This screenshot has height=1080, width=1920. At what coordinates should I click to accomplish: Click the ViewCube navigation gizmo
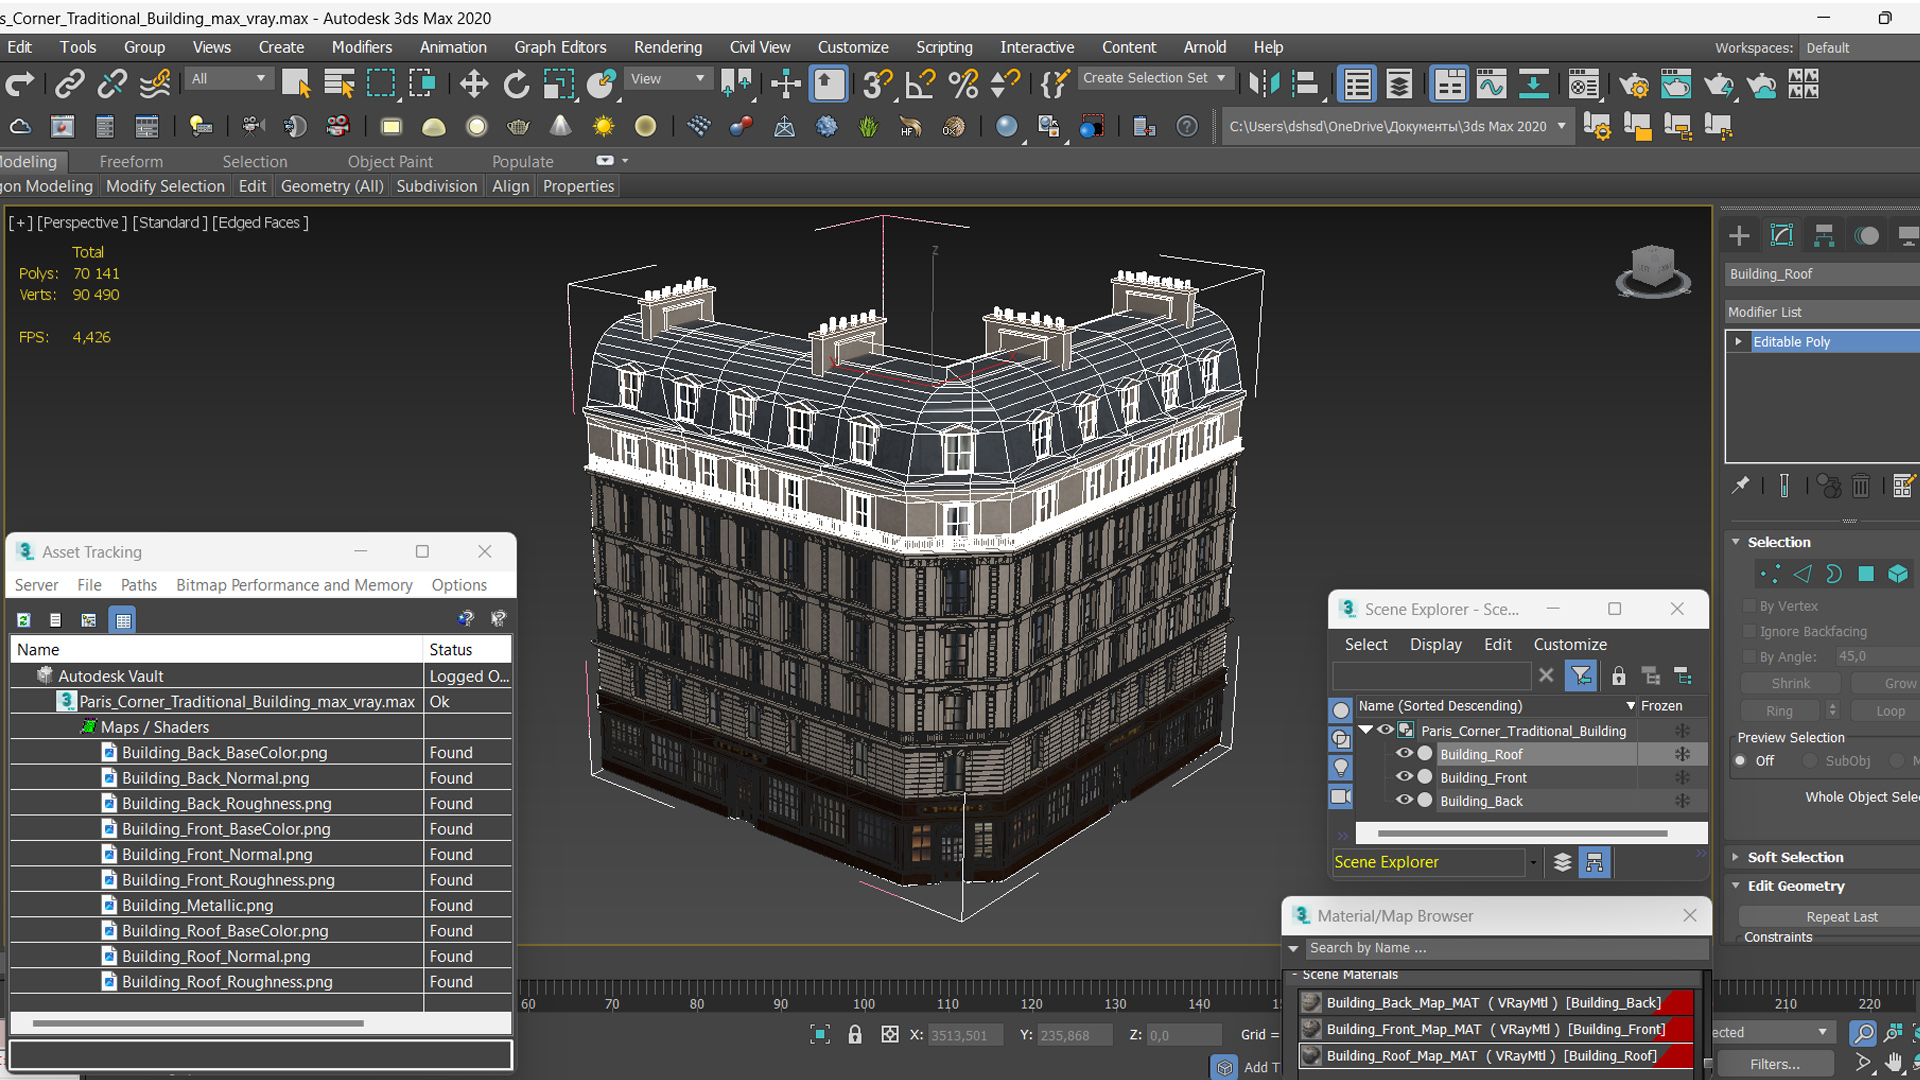(1653, 272)
